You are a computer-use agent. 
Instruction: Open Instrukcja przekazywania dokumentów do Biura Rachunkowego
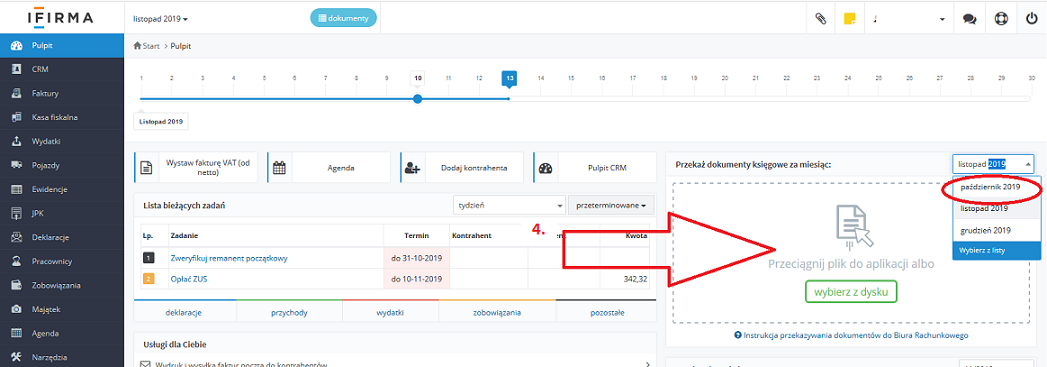pyautogui.click(x=851, y=335)
